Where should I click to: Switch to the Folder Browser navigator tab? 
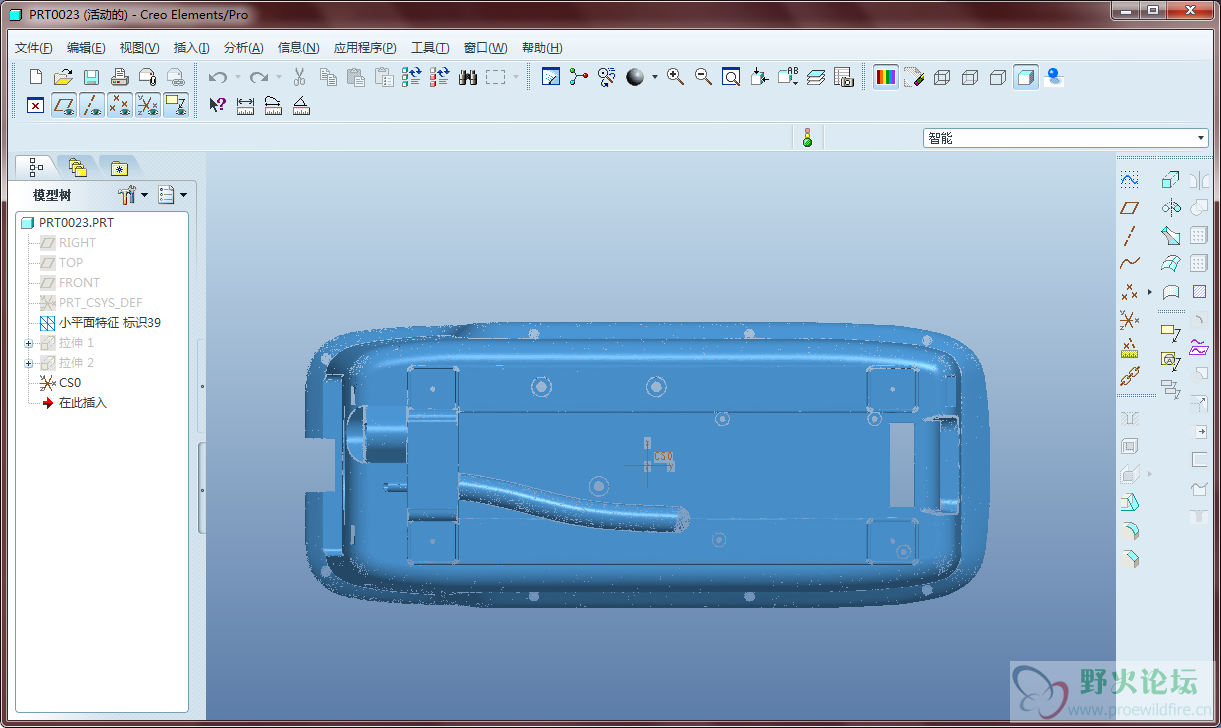(x=77, y=167)
